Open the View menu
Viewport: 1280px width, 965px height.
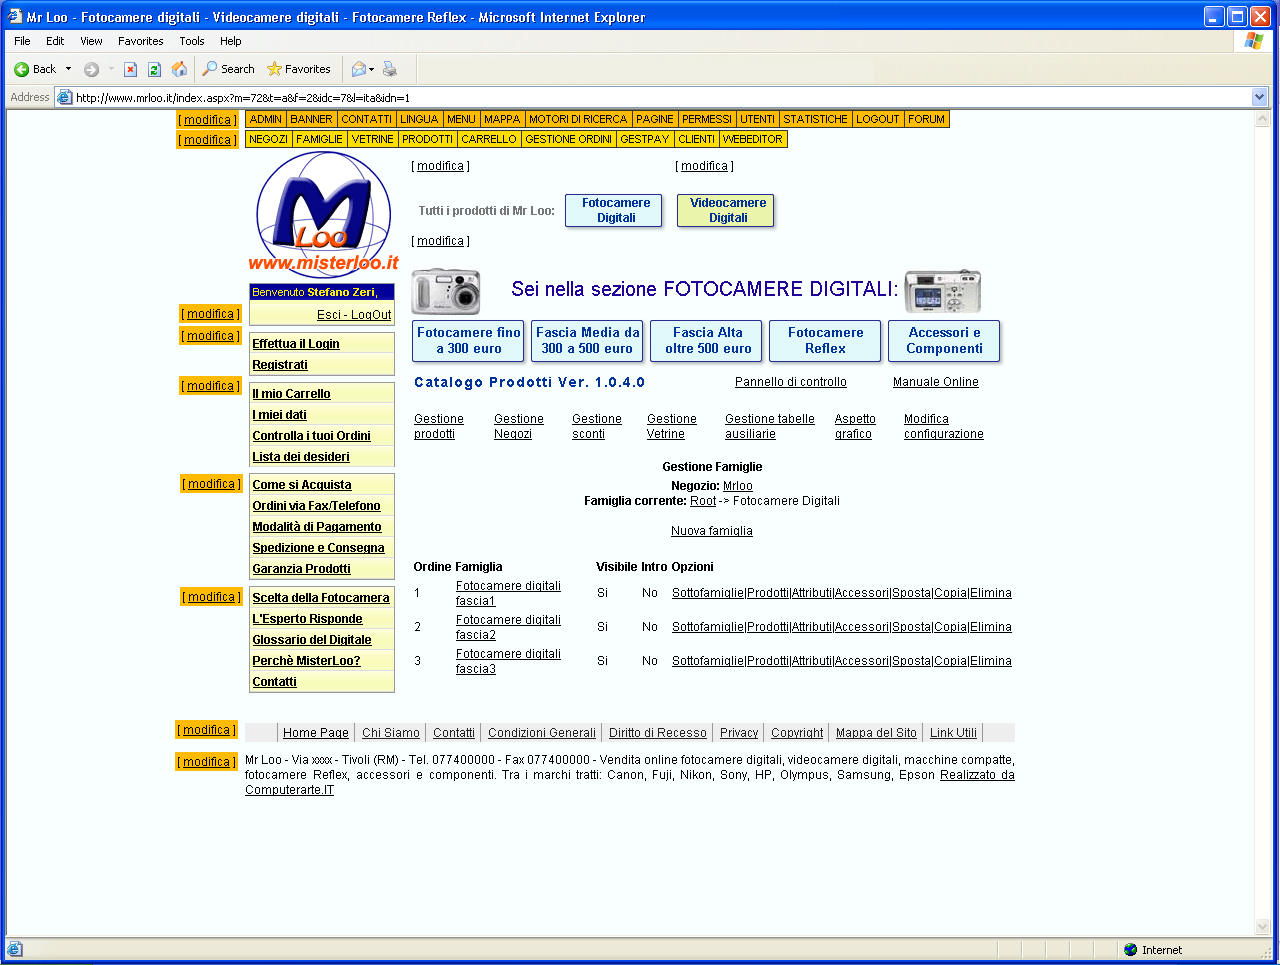91,41
